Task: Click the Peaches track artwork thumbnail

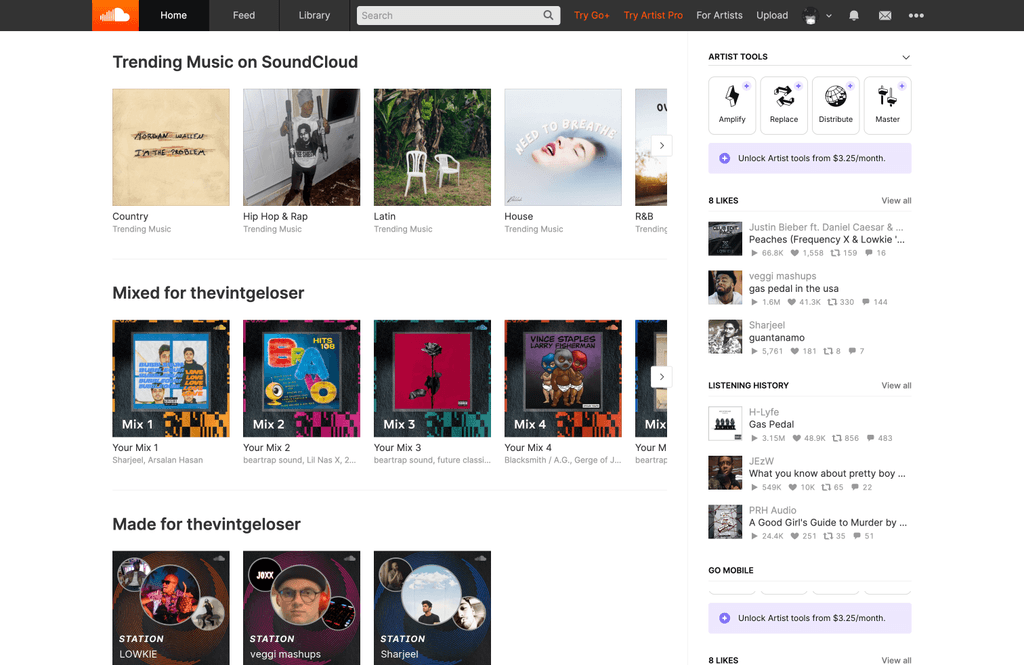Action: [725, 238]
